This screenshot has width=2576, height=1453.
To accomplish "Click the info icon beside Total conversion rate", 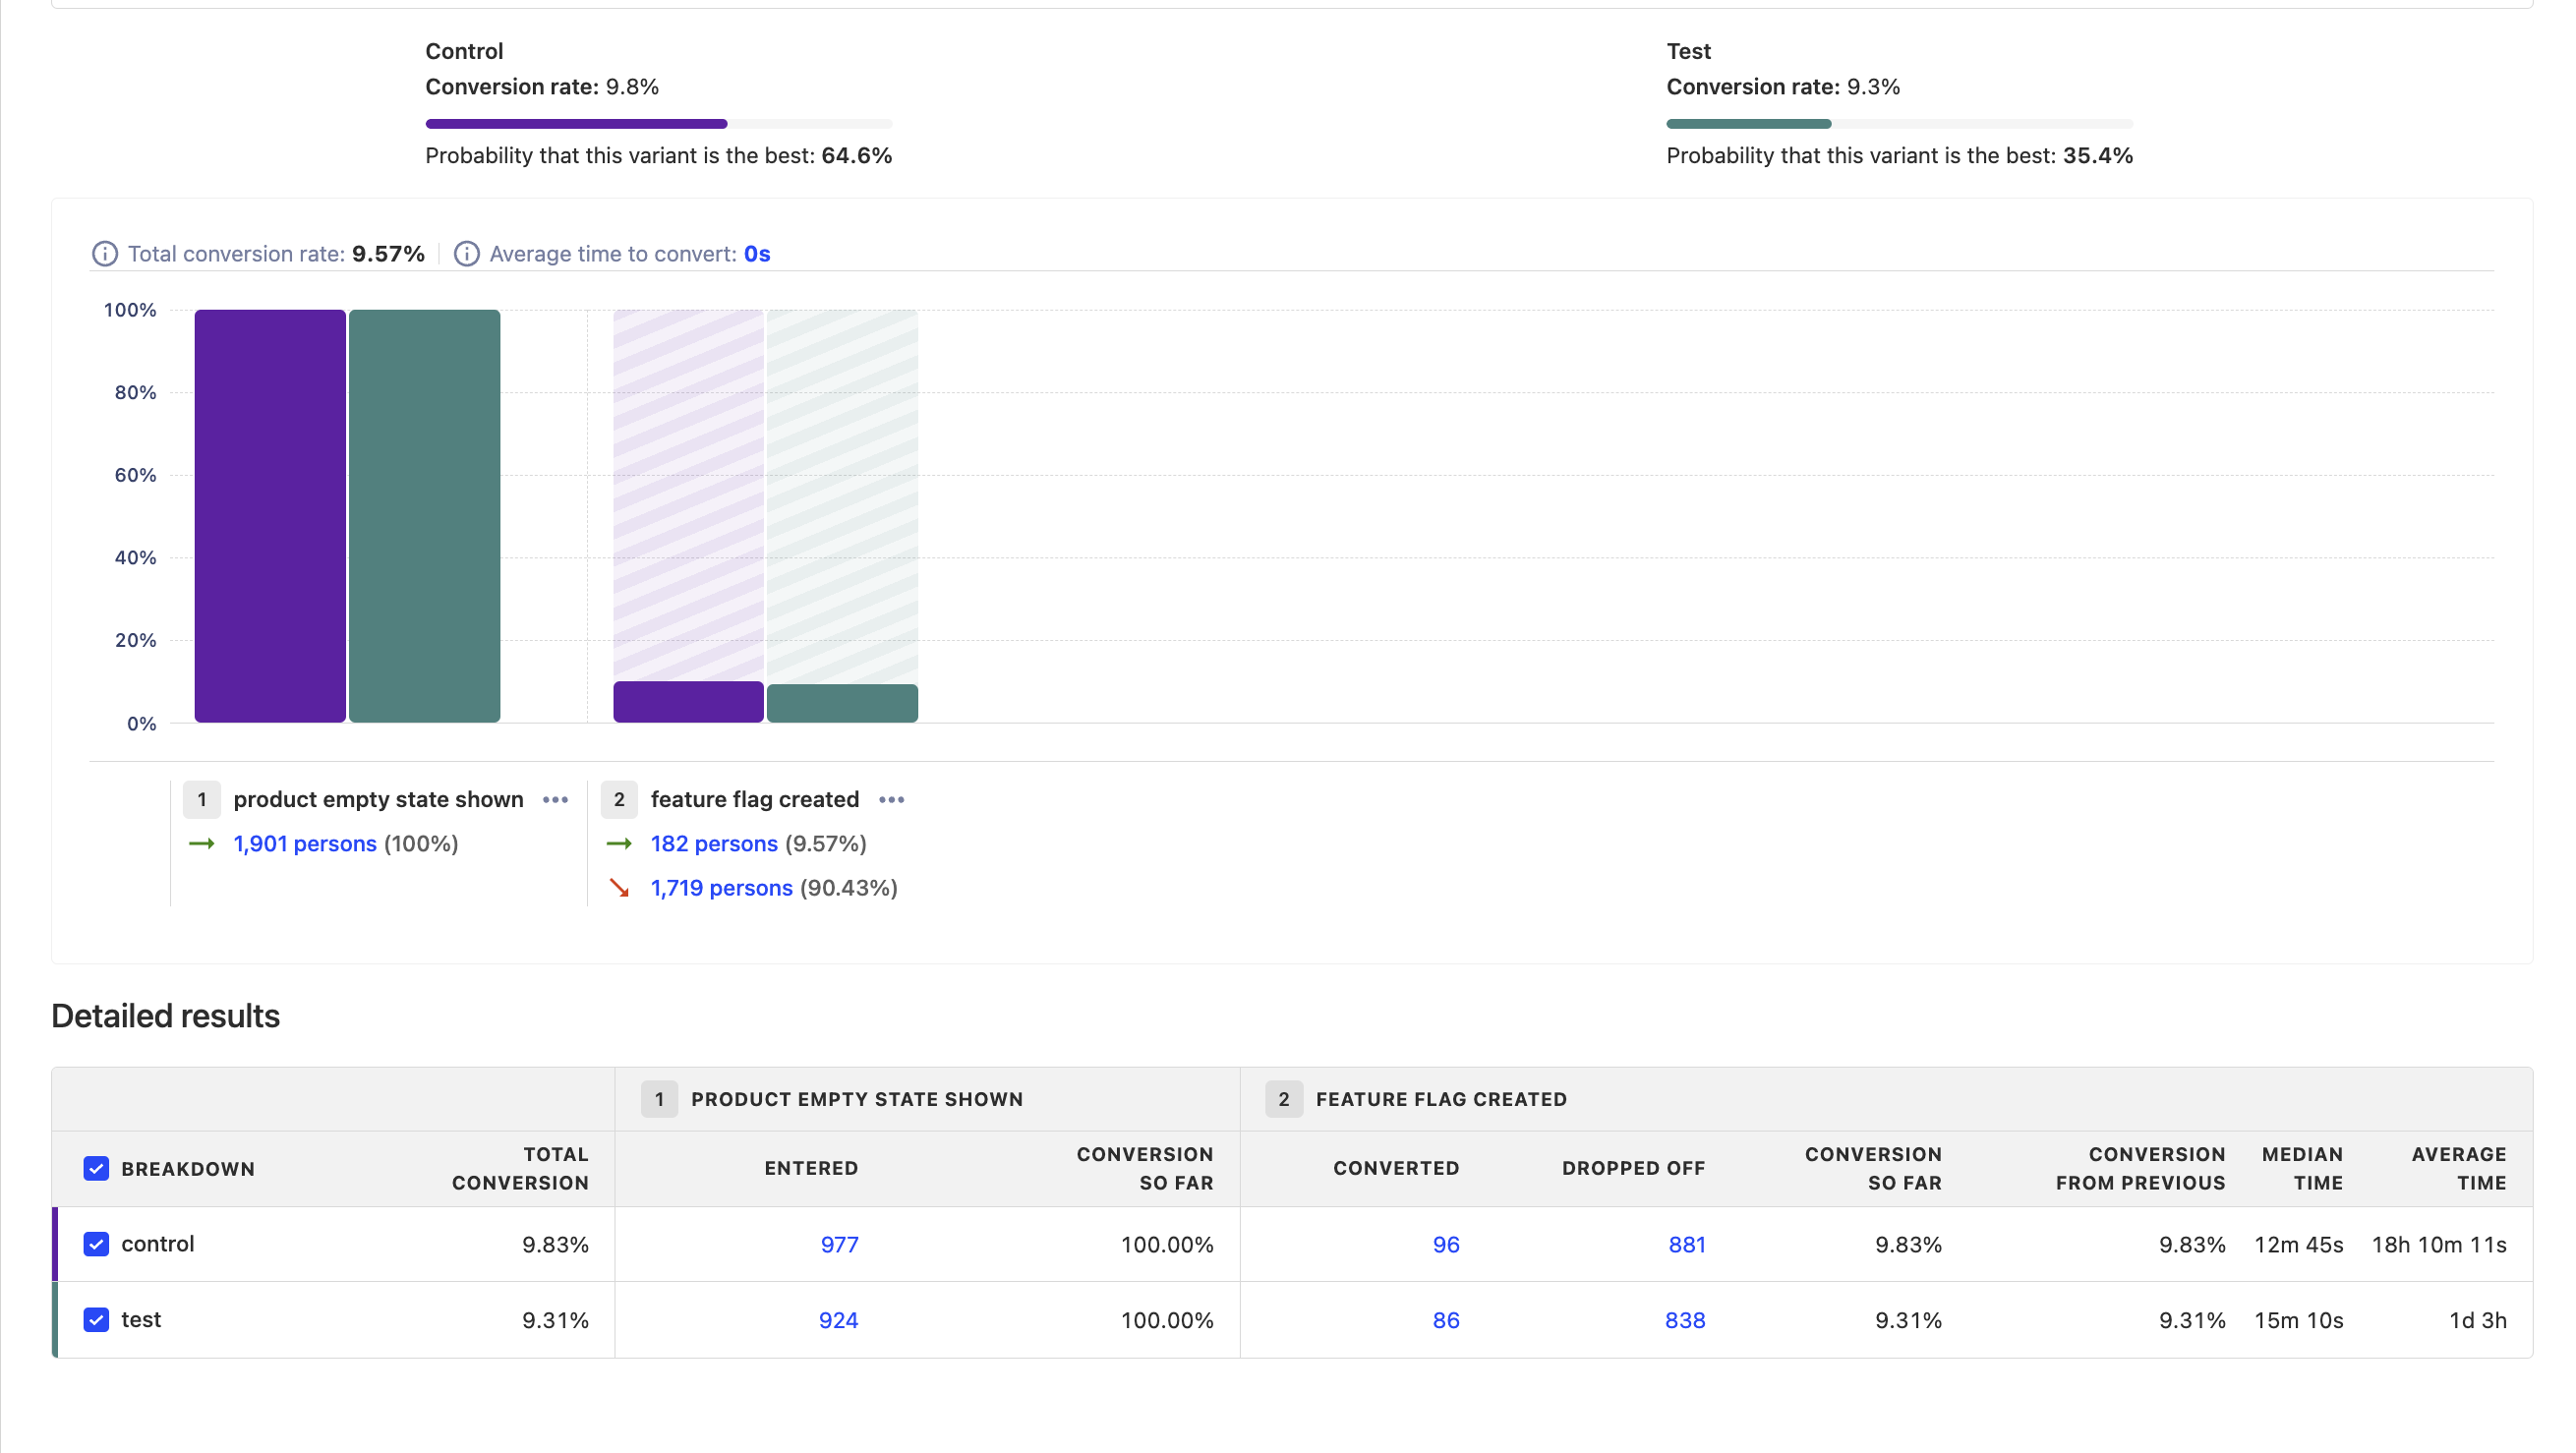I will pyautogui.click(x=105, y=254).
